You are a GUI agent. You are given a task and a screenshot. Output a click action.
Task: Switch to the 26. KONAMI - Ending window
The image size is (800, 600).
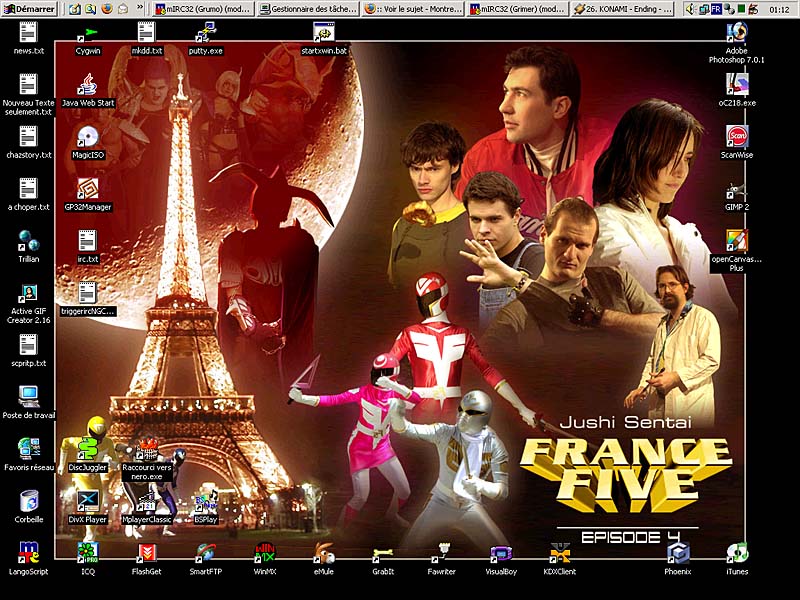tap(622, 9)
